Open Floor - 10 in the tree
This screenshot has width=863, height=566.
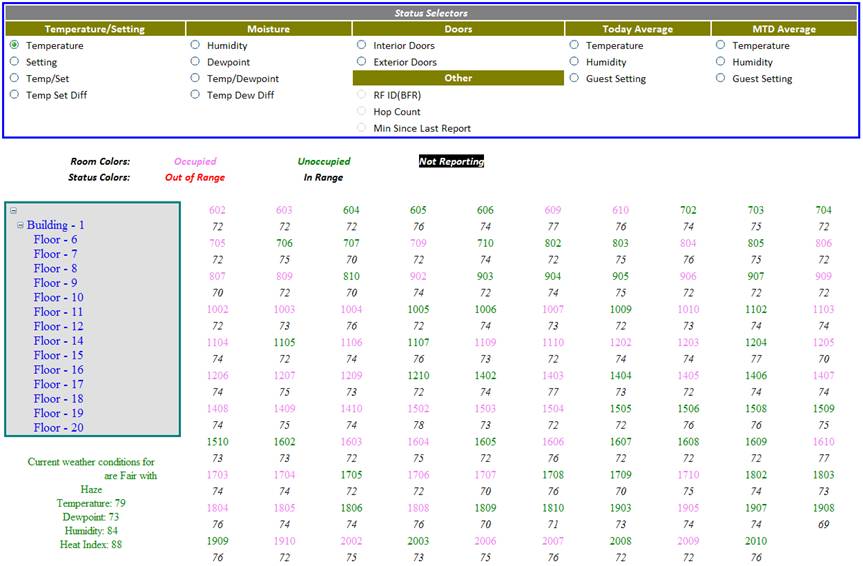(x=58, y=297)
